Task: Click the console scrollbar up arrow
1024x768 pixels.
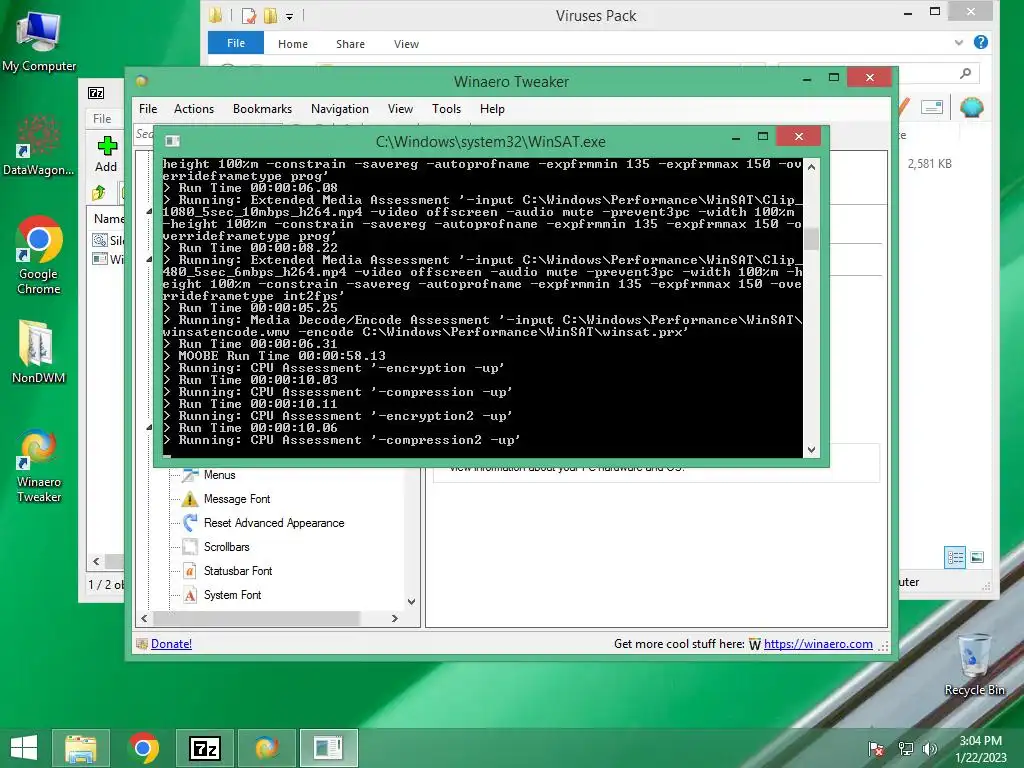Action: coord(811,167)
